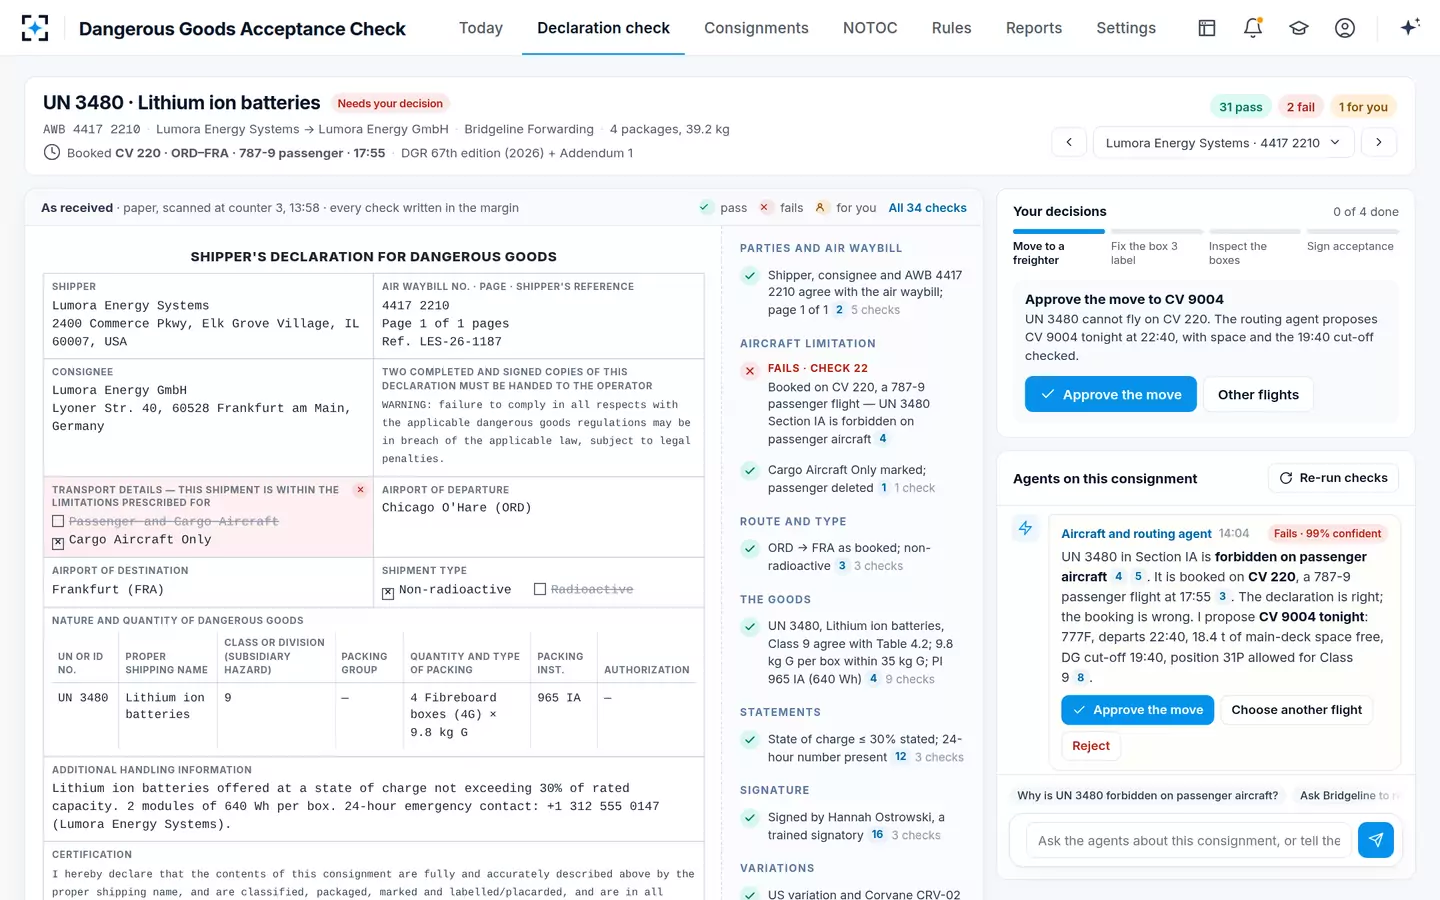Open the layout panel icon
Image resolution: width=1440 pixels, height=900 pixels.
tap(1207, 28)
